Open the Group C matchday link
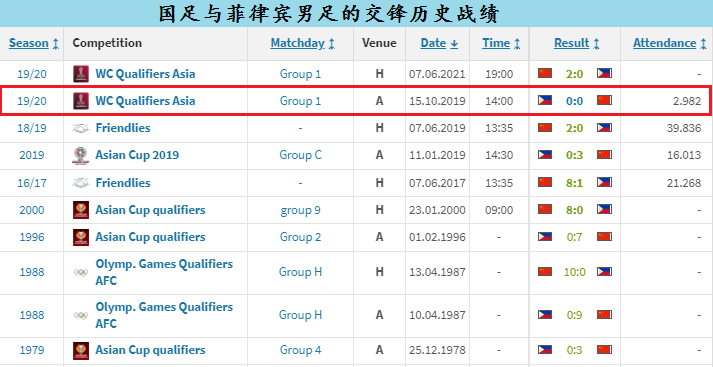 [300, 155]
